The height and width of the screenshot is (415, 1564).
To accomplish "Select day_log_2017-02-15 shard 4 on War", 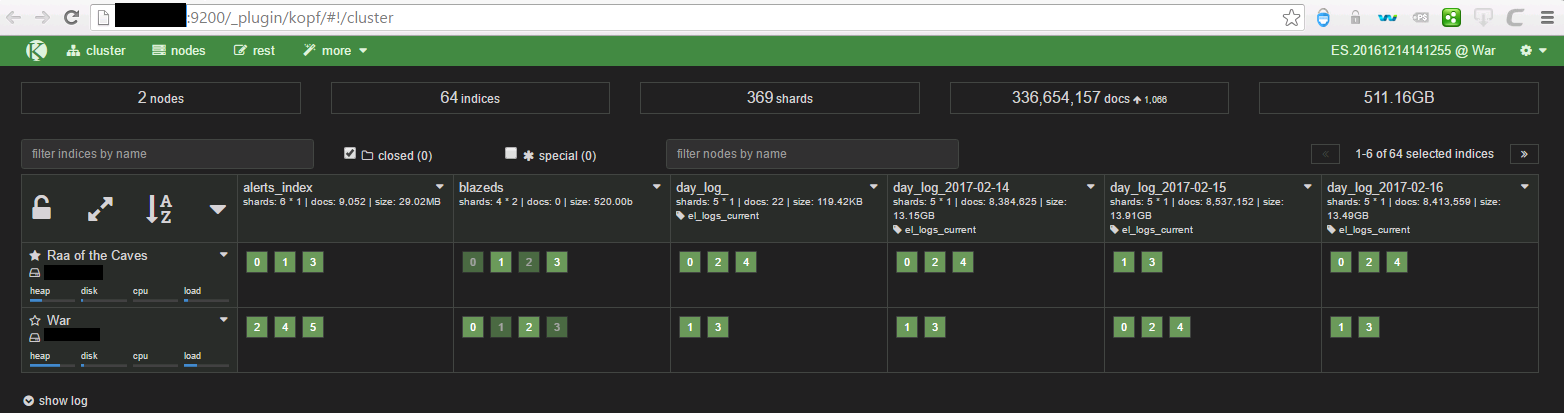I will (1181, 328).
